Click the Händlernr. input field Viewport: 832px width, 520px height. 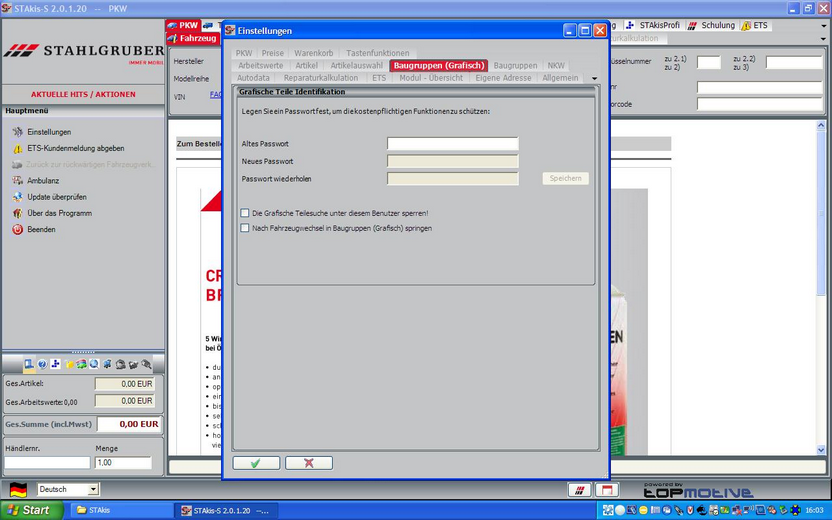tap(47, 463)
